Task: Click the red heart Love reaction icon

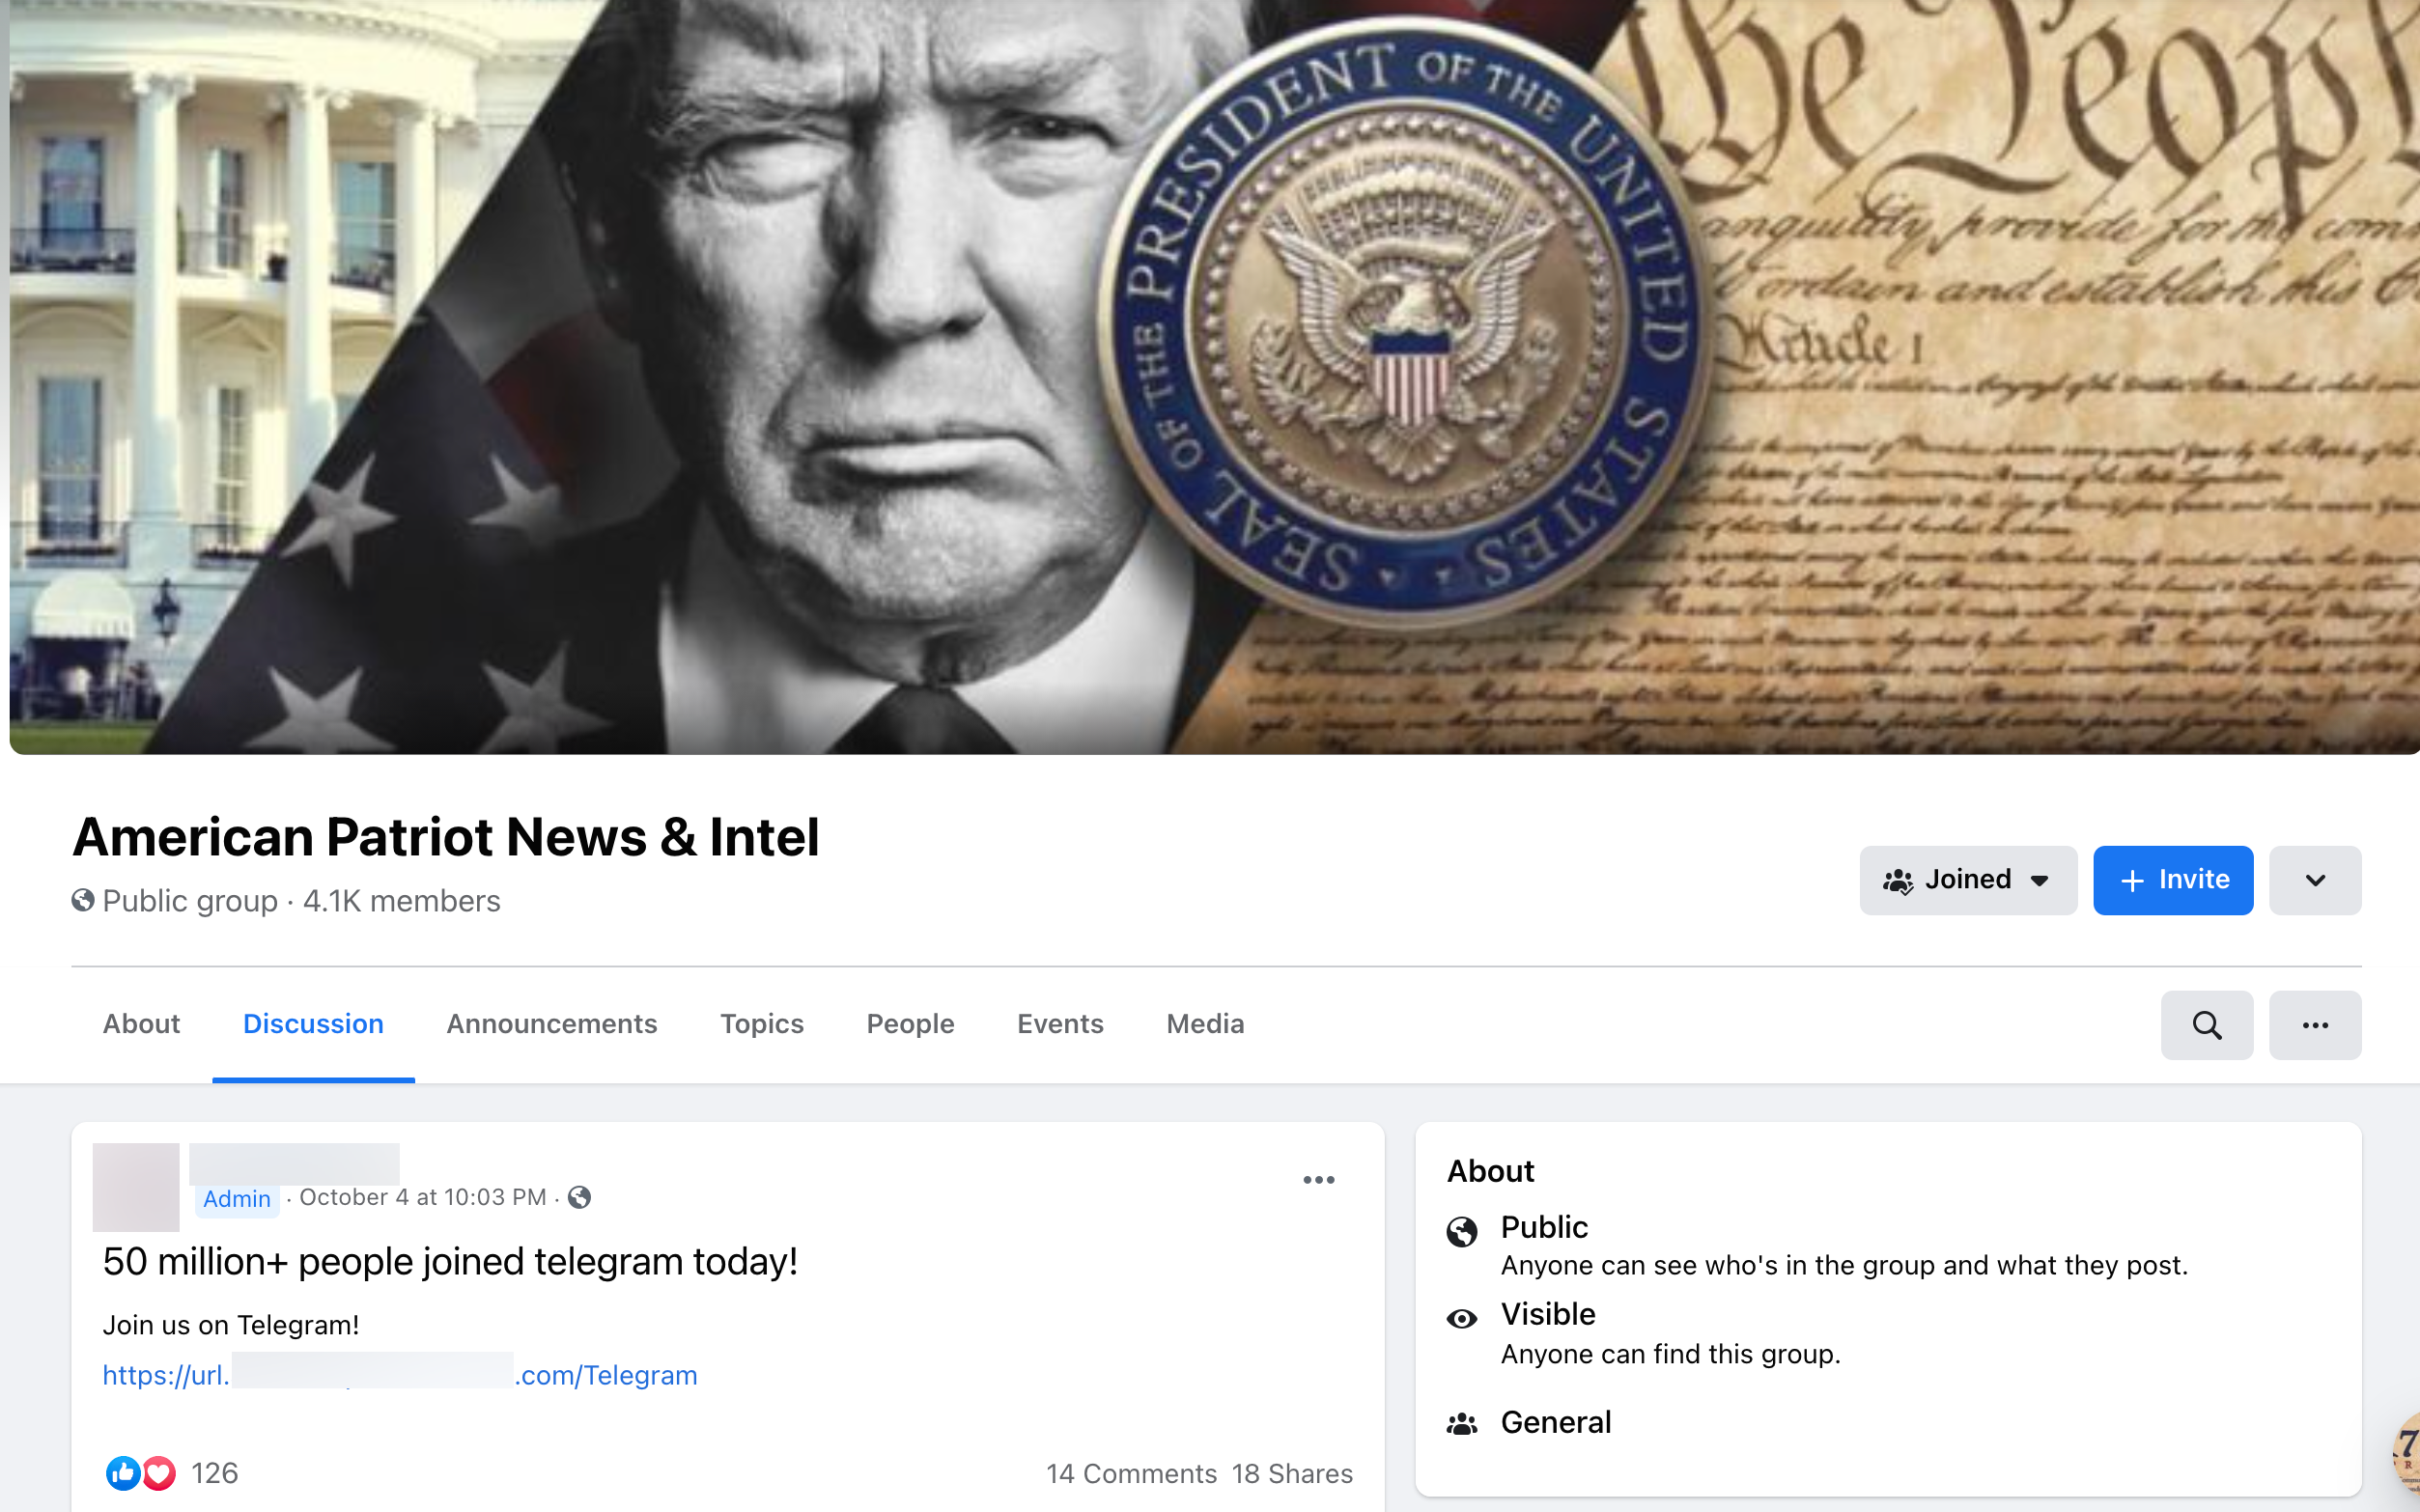Action: (x=159, y=1473)
